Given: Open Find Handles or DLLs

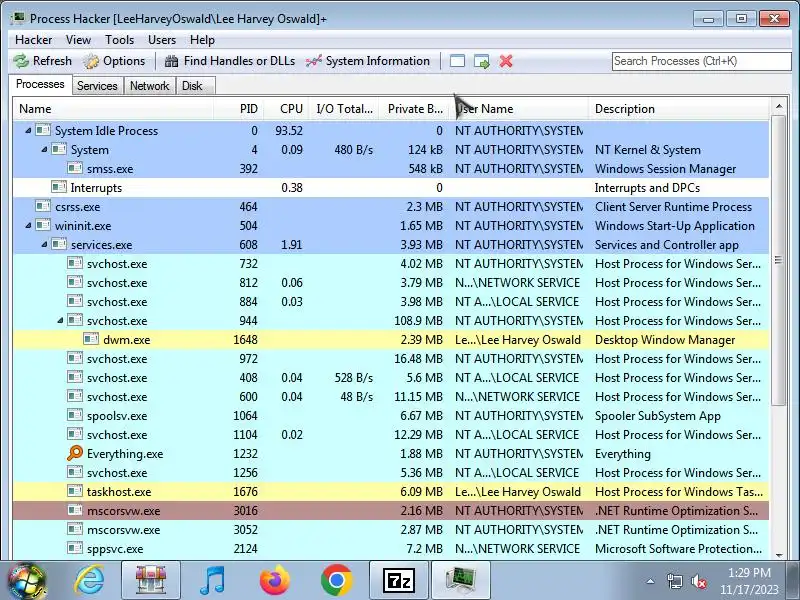Looking at the screenshot, I should tap(230, 61).
